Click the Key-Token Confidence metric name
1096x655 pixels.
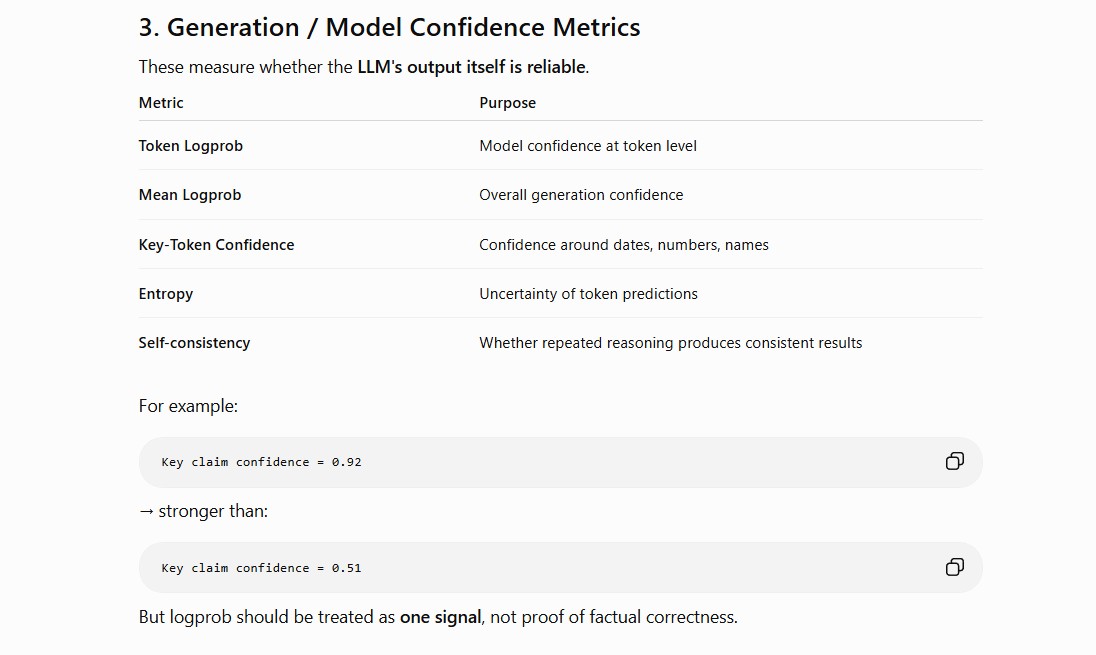(216, 245)
